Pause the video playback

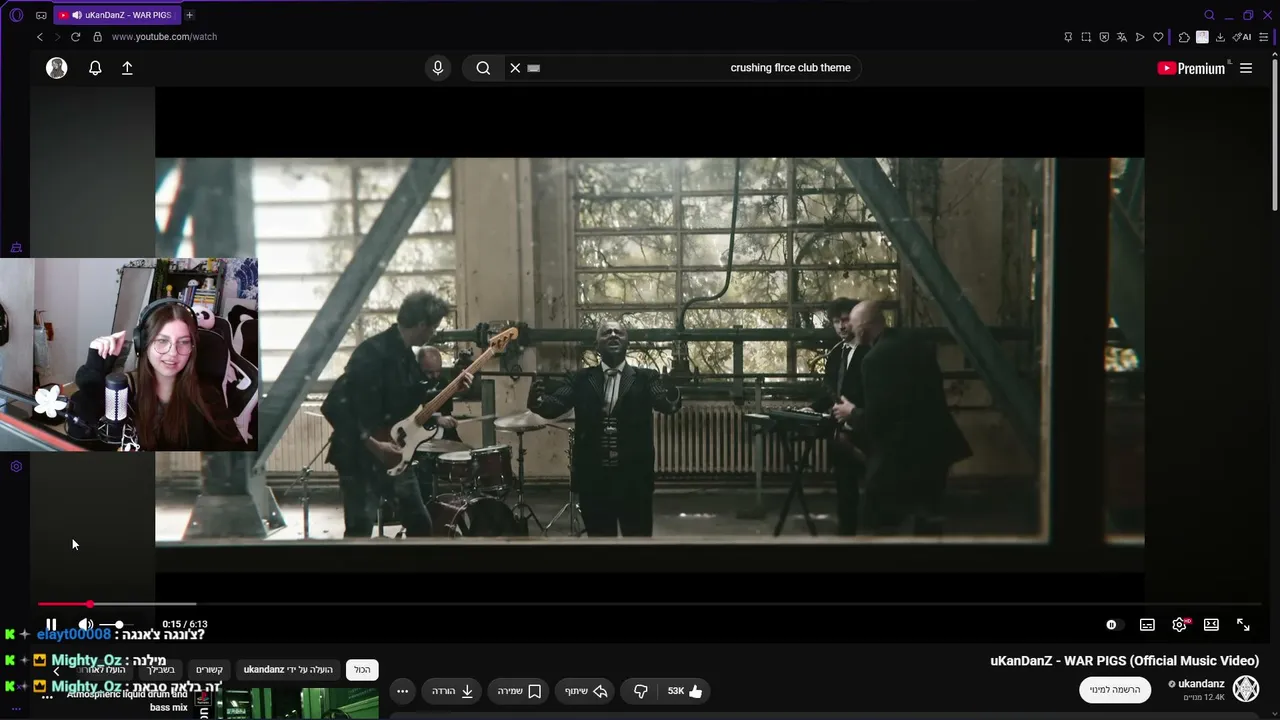click(51, 625)
